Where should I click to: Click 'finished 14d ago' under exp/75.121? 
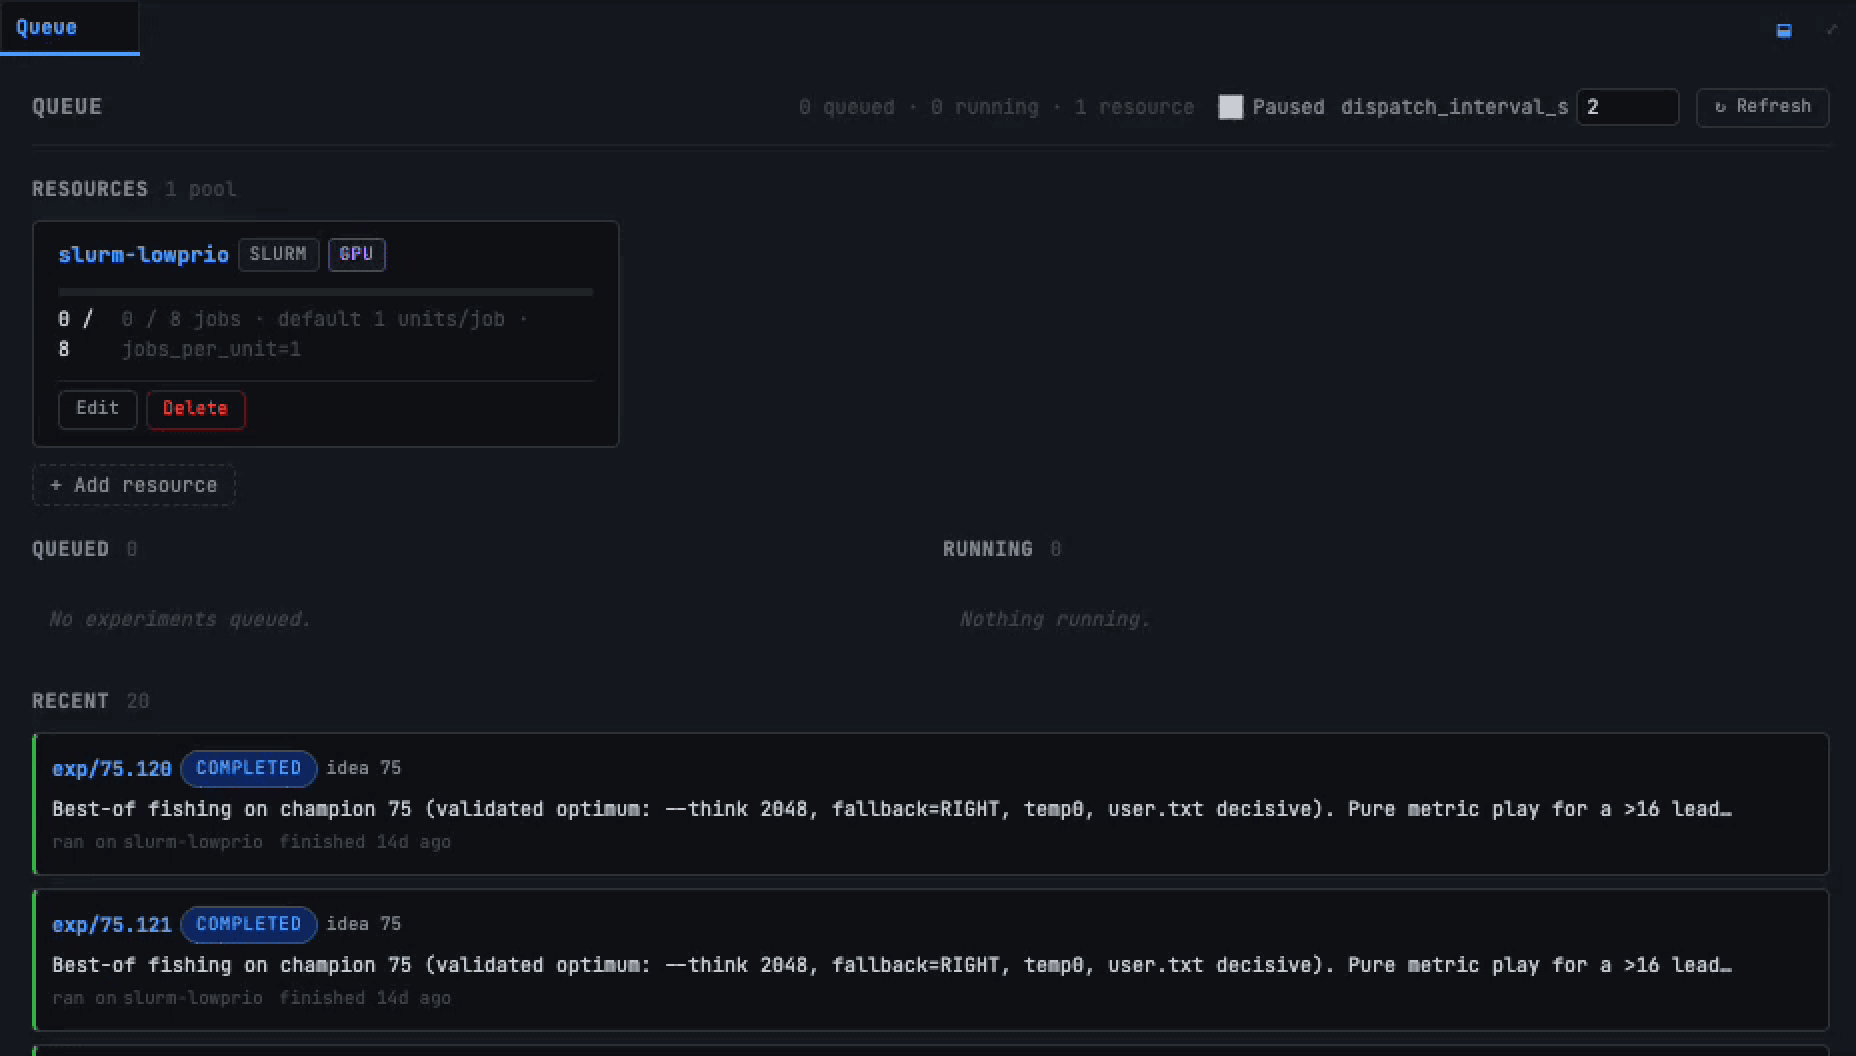(x=365, y=998)
